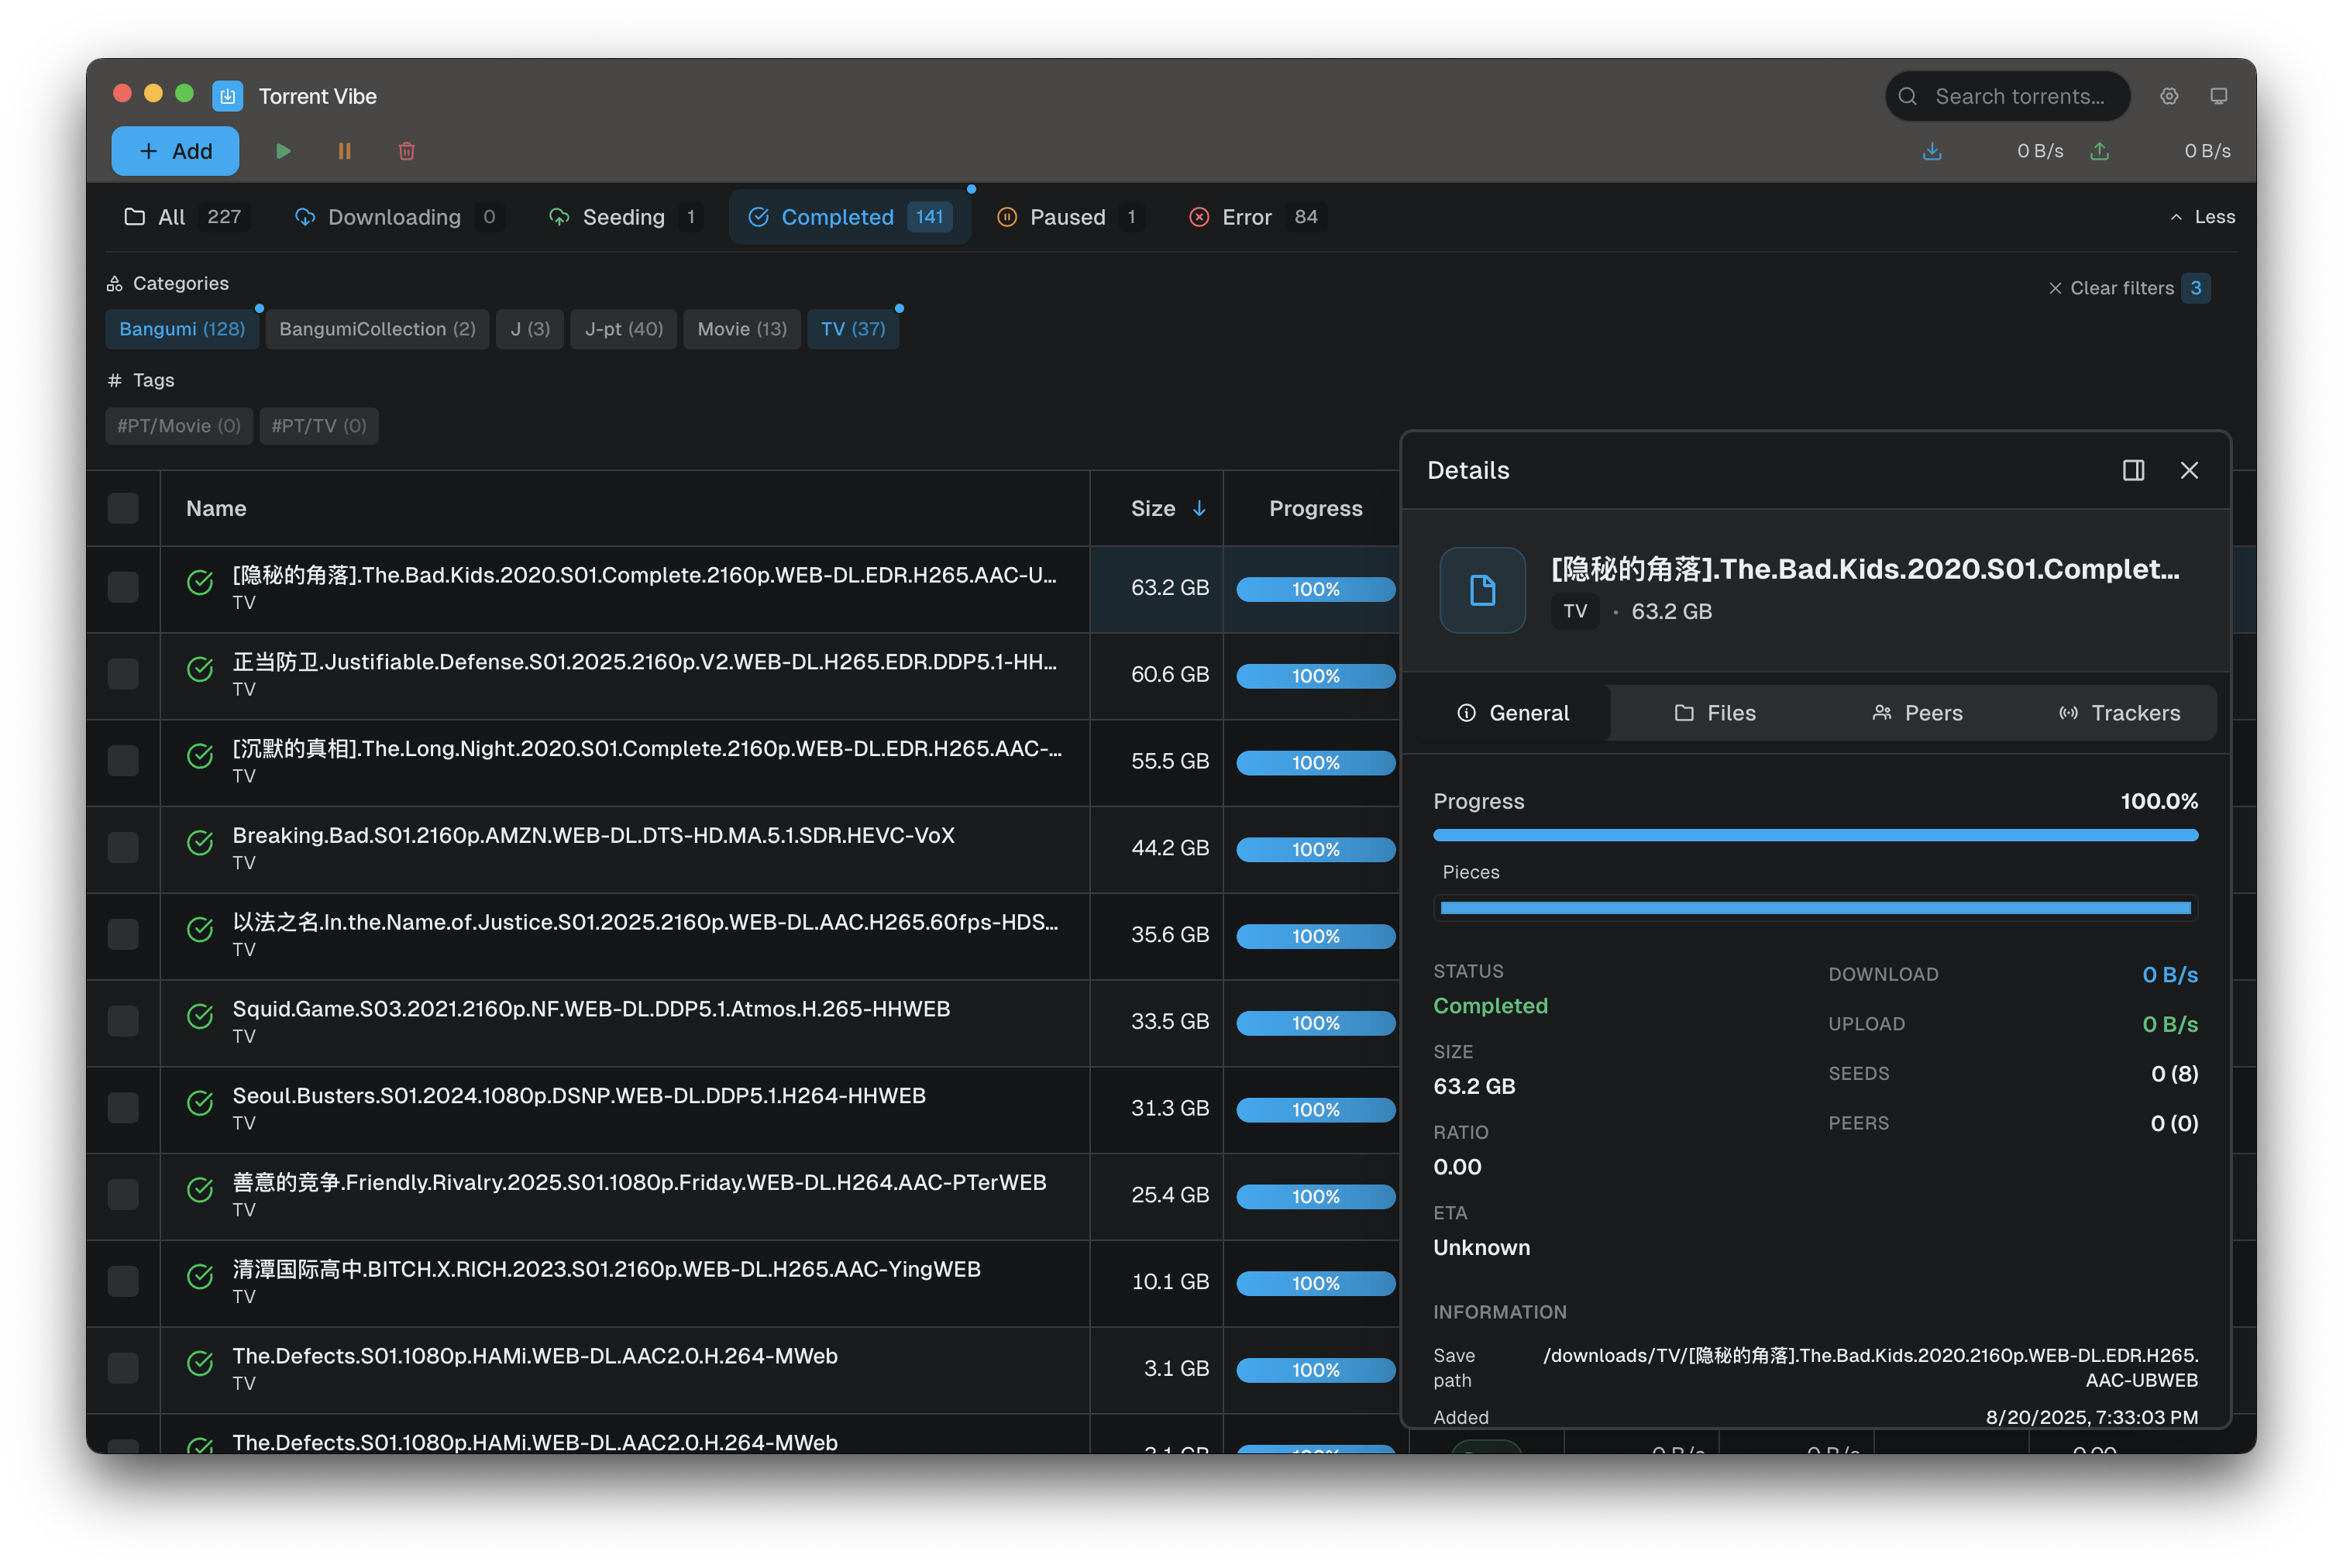This screenshot has width=2343, height=1568.
Task: Select the Completed status filter
Action: click(849, 217)
